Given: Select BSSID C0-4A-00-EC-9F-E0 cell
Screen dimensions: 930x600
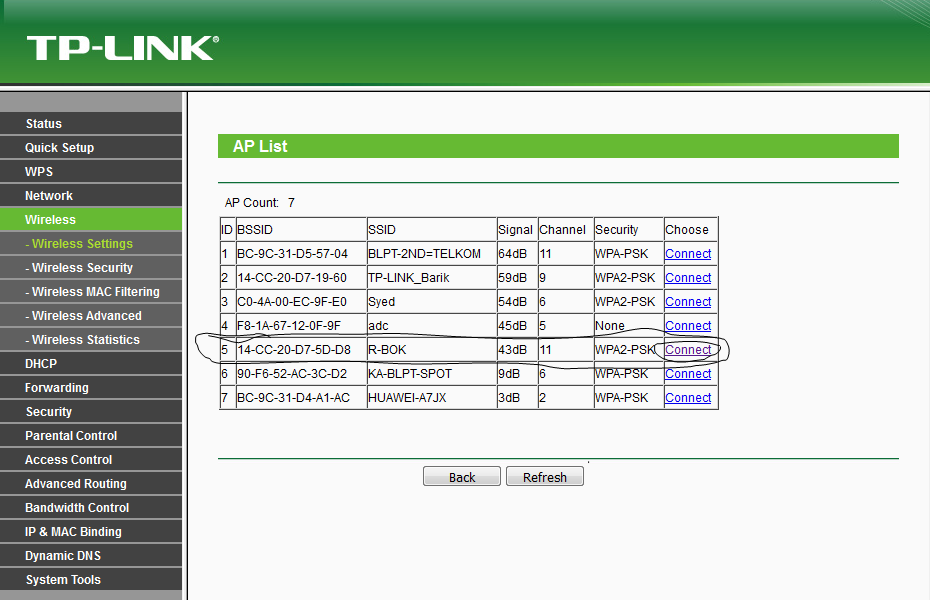Looking at the screenshot, I should [301, 302].
